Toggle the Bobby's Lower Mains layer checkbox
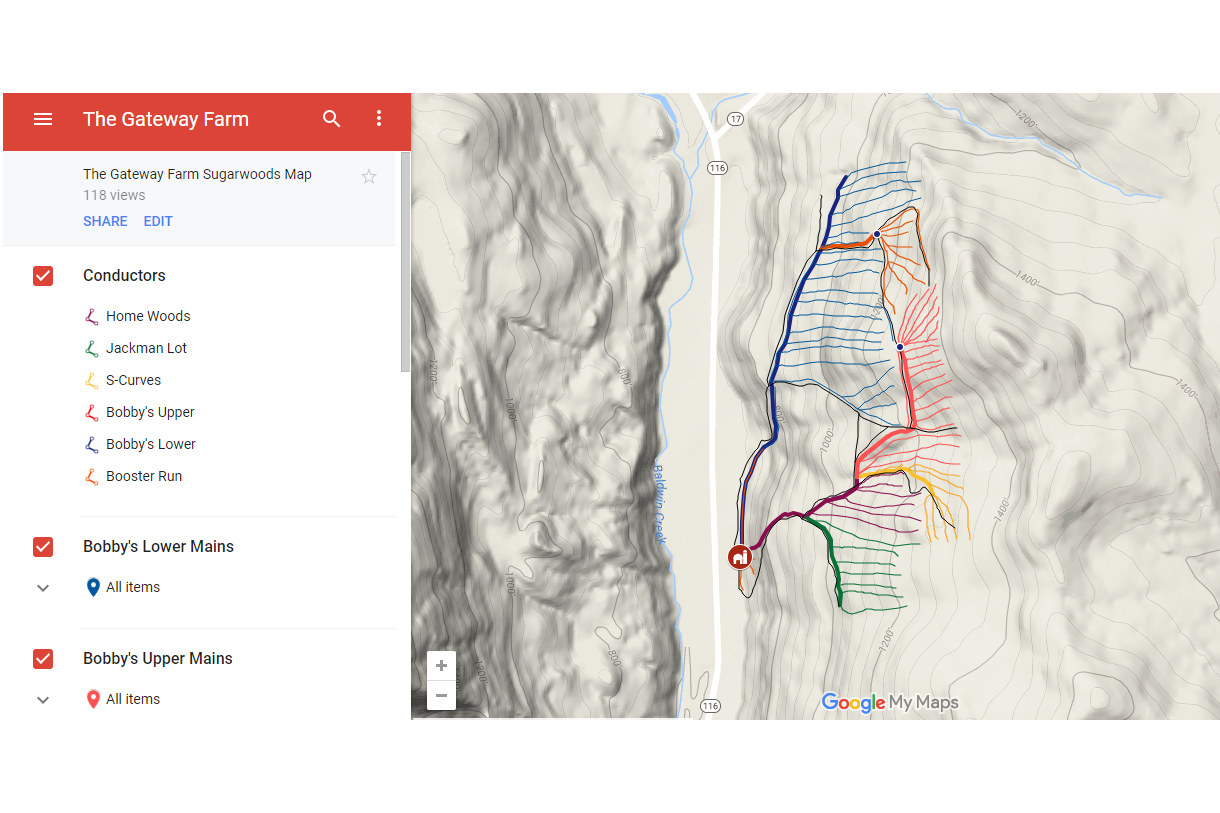1220x813 pixels. (x=43, y=547)
